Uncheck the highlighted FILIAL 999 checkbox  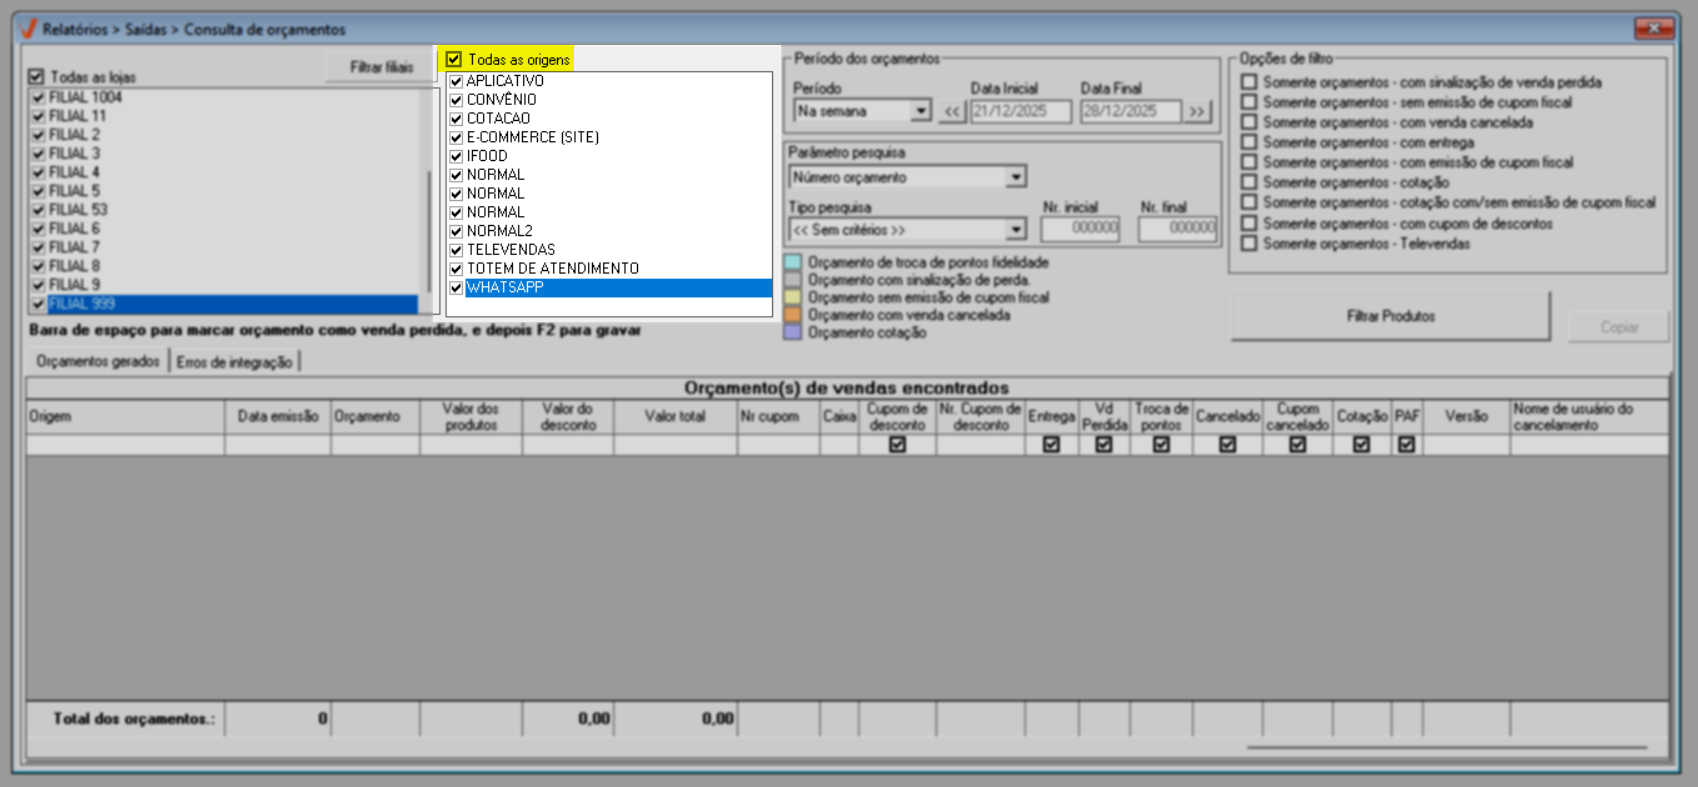tap(38, 304)
